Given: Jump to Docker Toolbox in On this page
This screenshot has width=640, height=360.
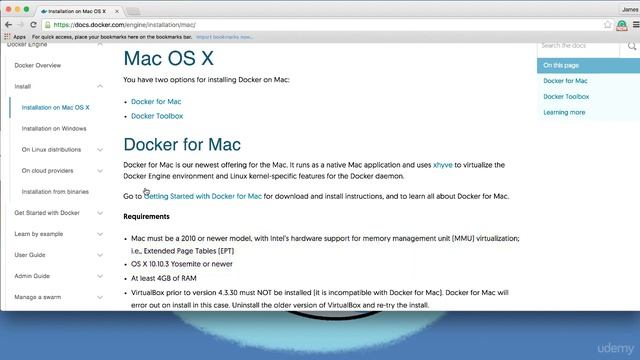Looking at the screenshot, I should pos(566,97).
